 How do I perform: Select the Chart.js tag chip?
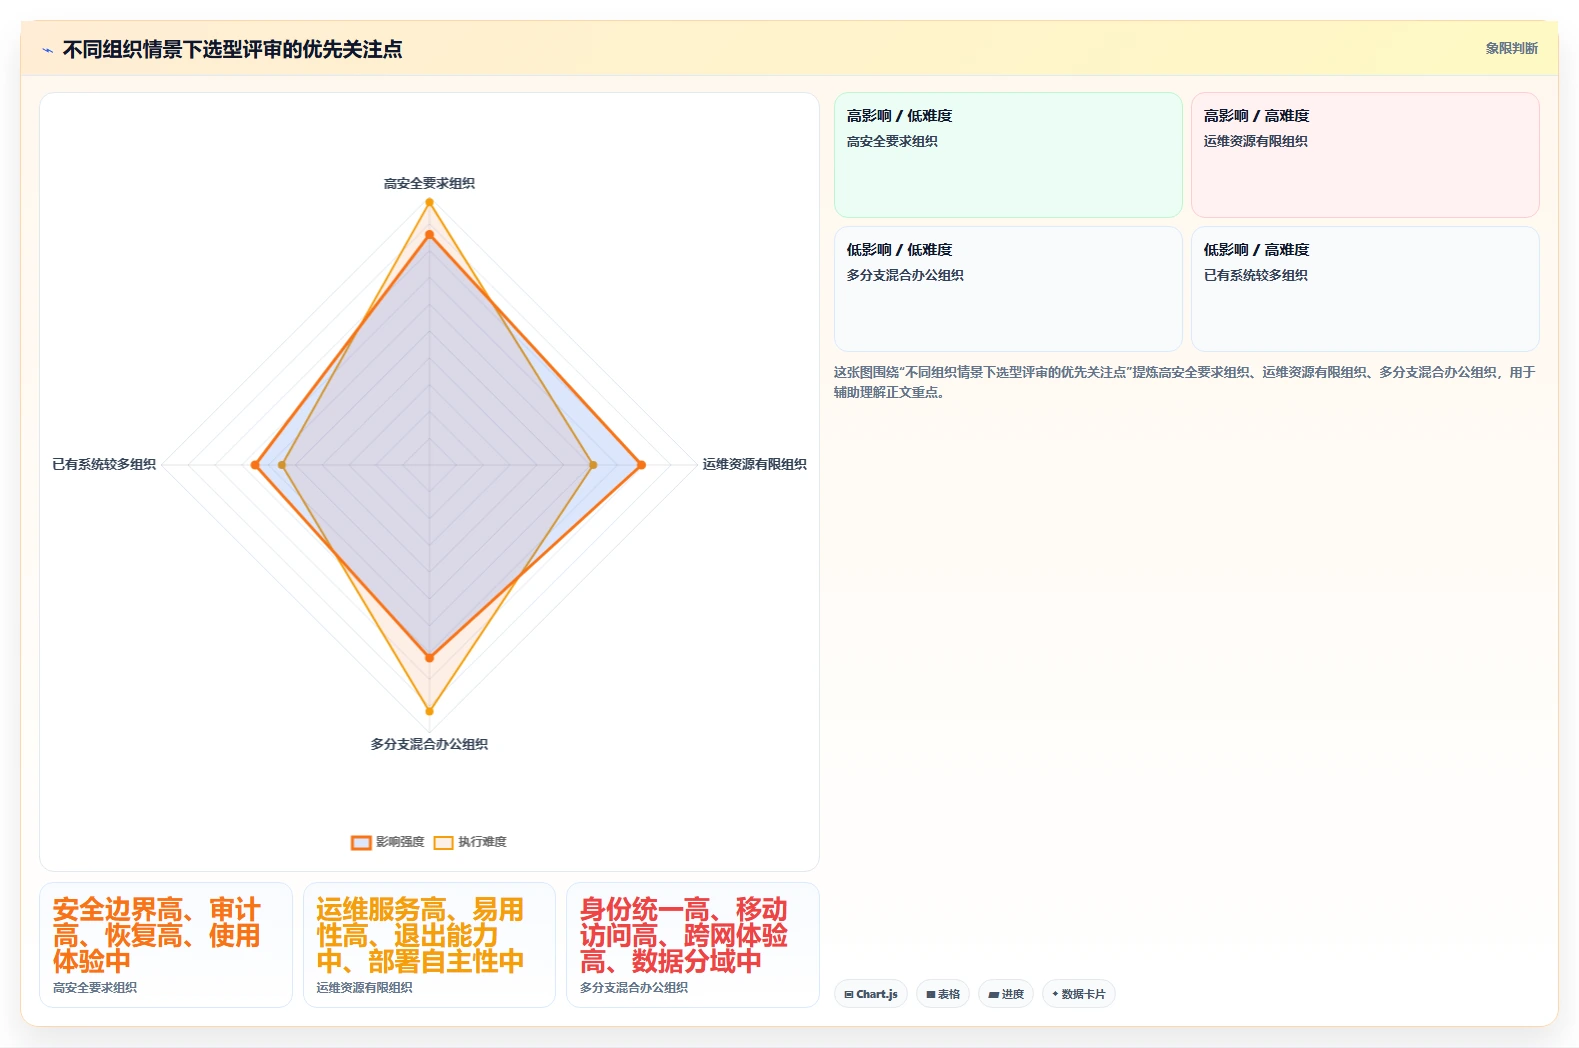871,994
